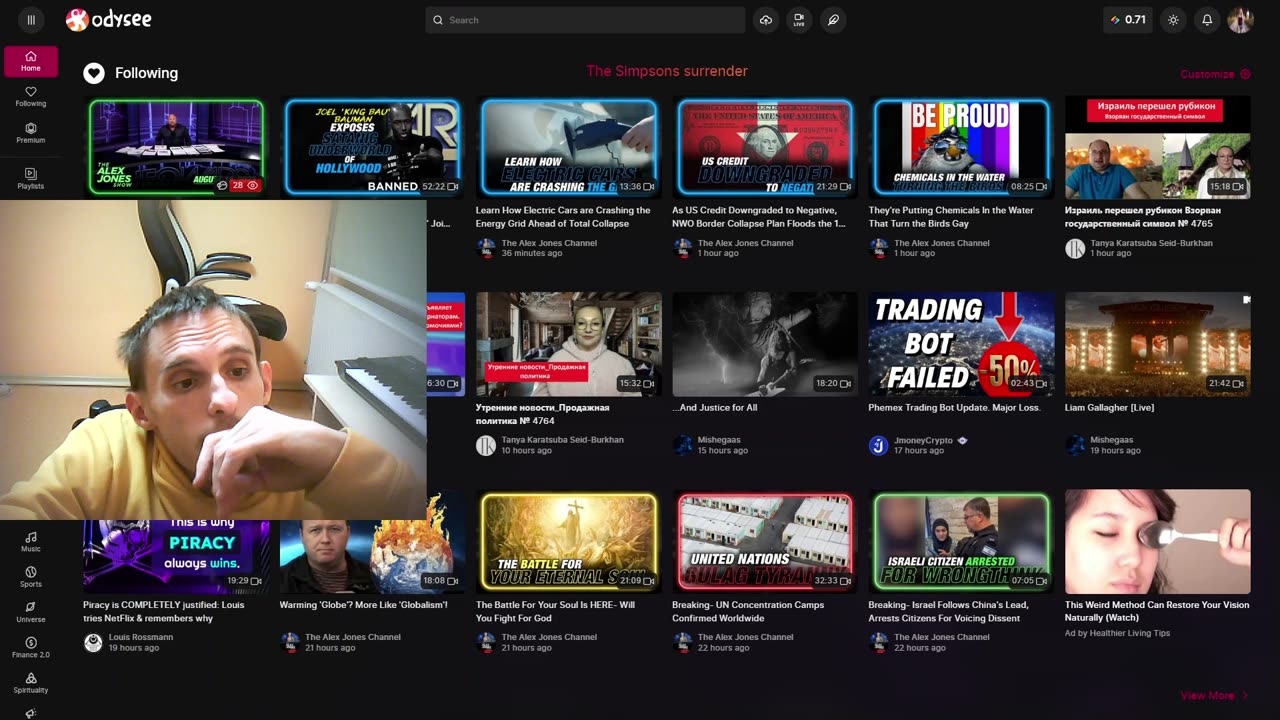Toggle the light/dark theme sun icon

[x=1173, y=20]
